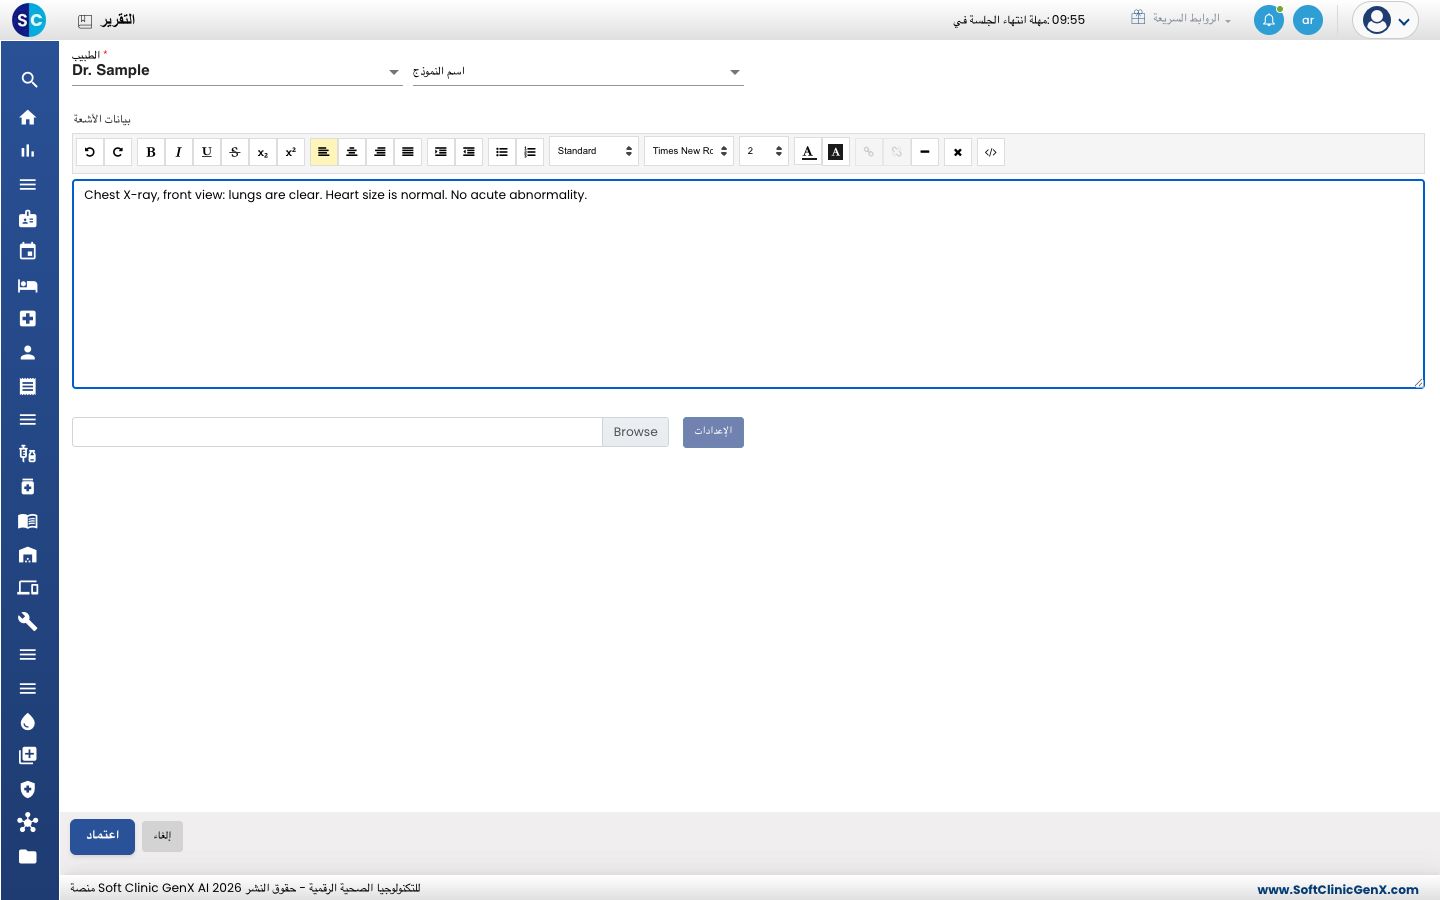Open the Times New Roman font dropdown
Screen dimensions: 1440x900
tap(689, 151)
